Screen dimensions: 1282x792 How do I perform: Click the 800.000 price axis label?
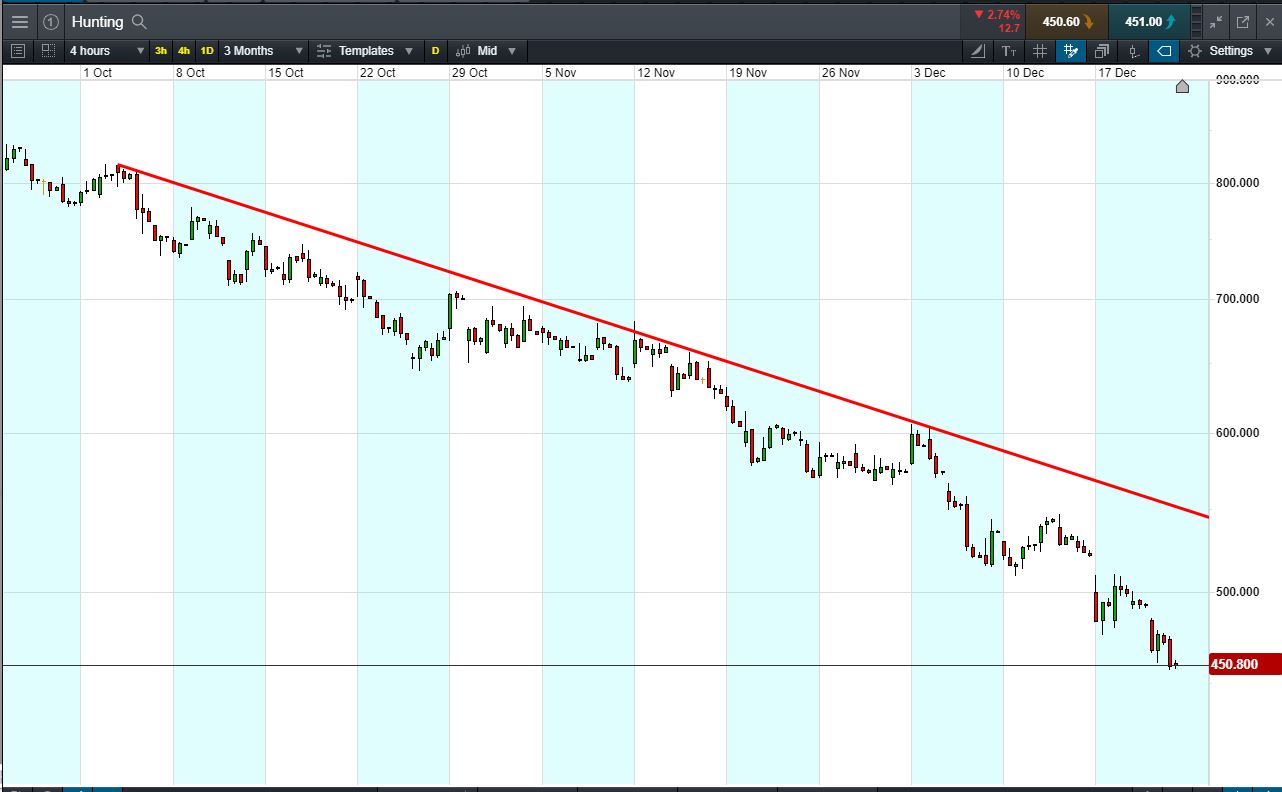1238,182
